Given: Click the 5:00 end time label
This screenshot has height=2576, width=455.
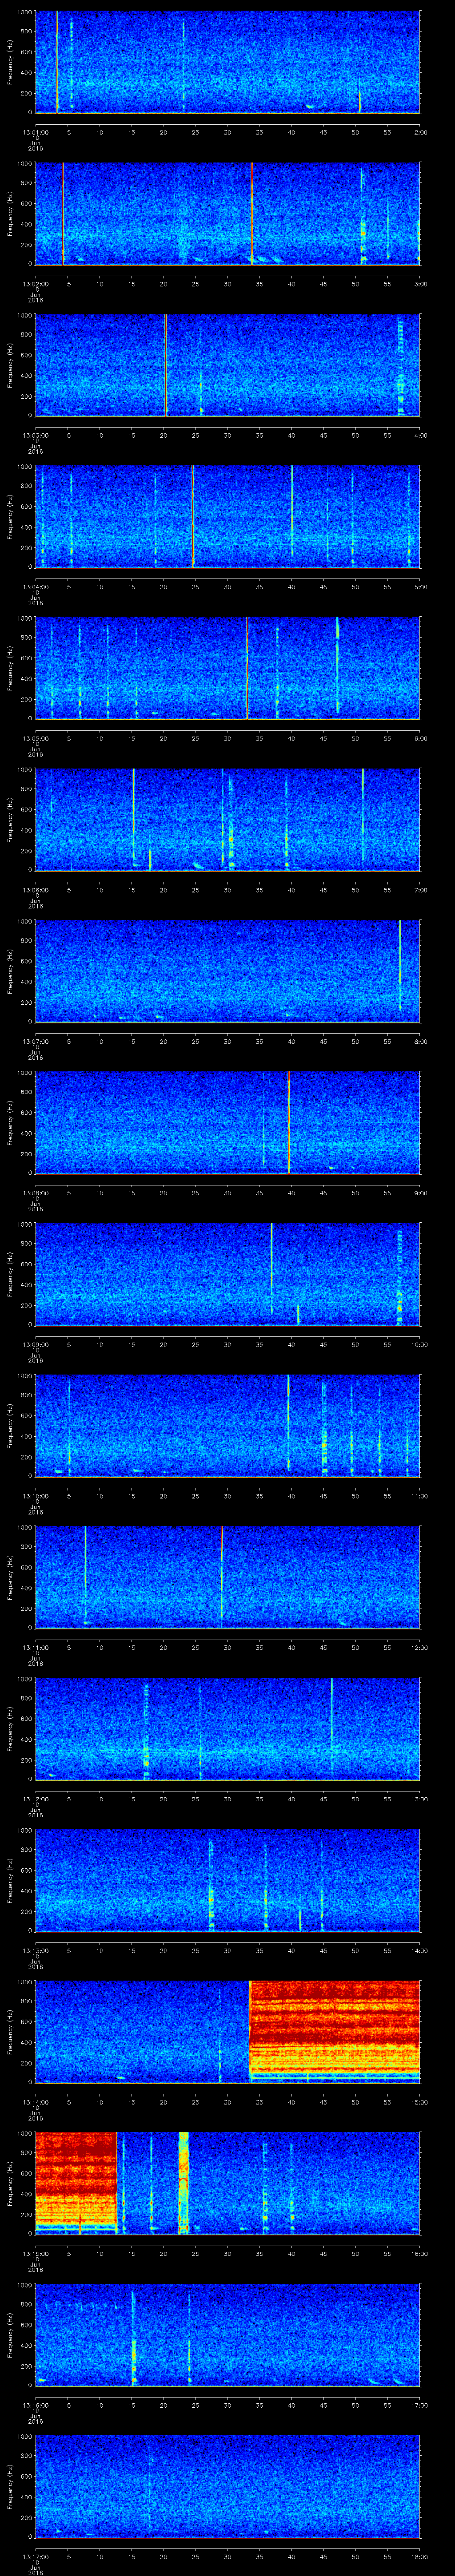Looking at the screenshot, I should pos(420,587).
